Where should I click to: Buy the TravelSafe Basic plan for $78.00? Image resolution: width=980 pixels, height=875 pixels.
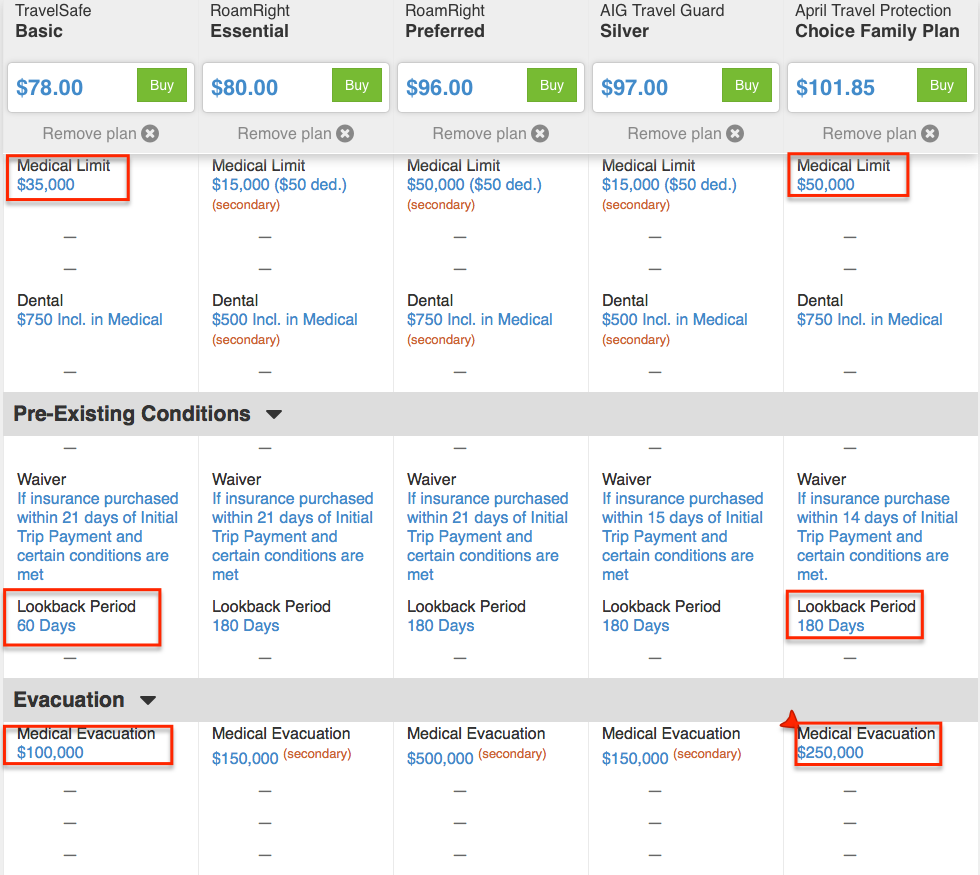point(162,85)
